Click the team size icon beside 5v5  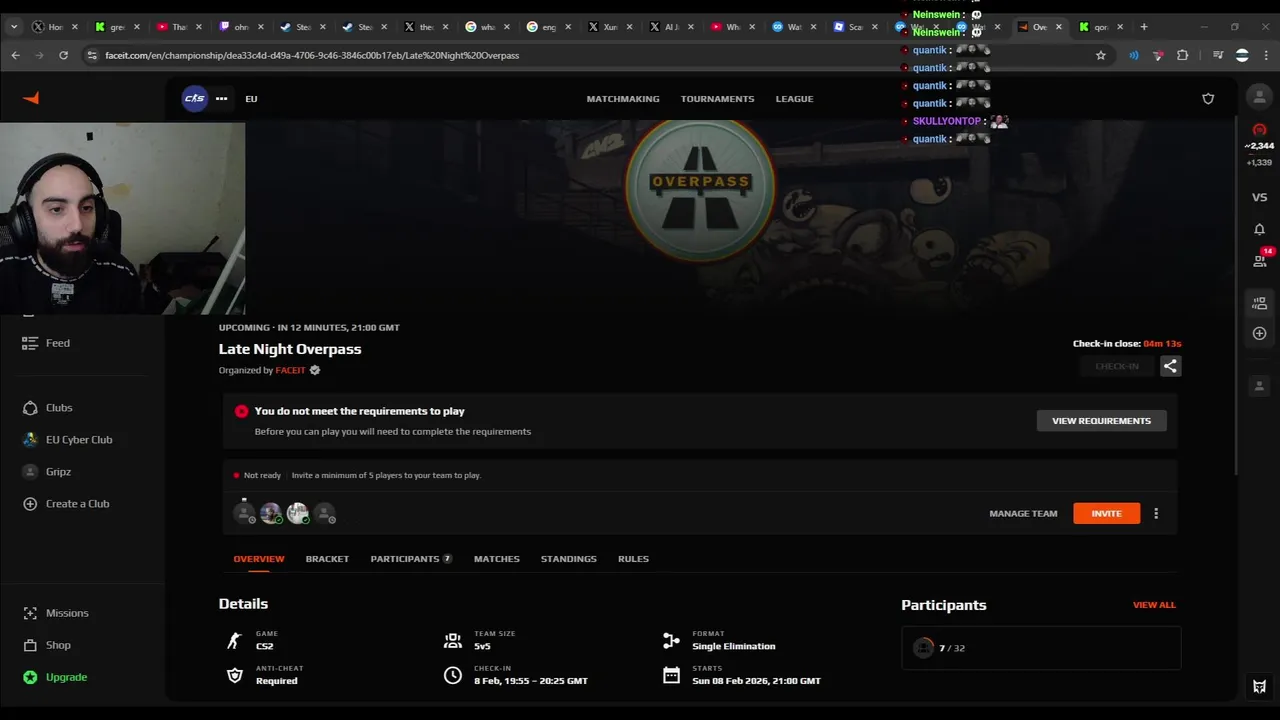tap(453, 641)
